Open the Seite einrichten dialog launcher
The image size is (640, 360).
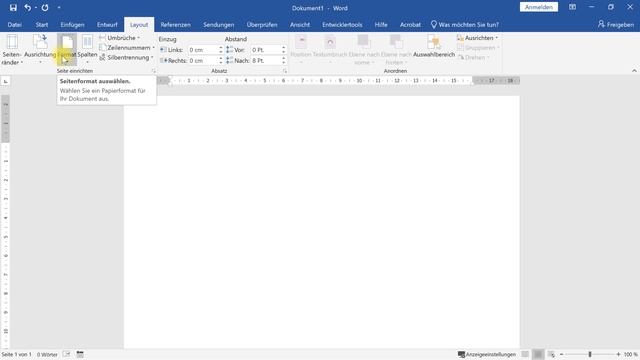(x=153, y=71)
